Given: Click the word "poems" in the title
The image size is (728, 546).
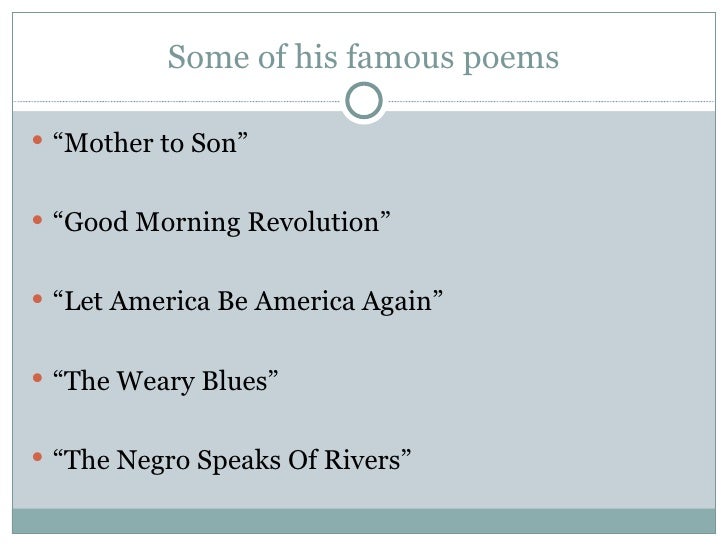Looking at the screenshot, I should (511, 59).
